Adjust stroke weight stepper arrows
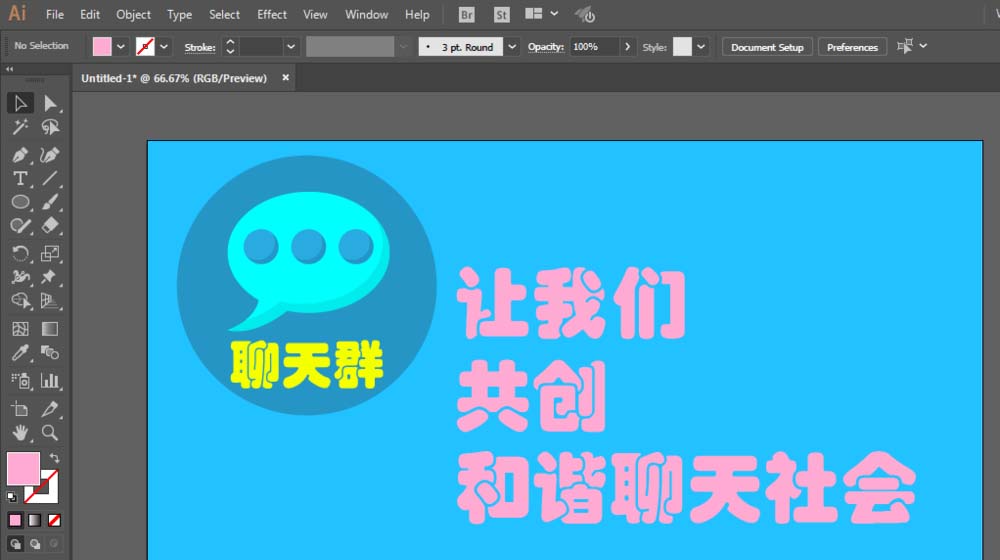Screen dimensions: 1000x560 [x=230, y=47]
